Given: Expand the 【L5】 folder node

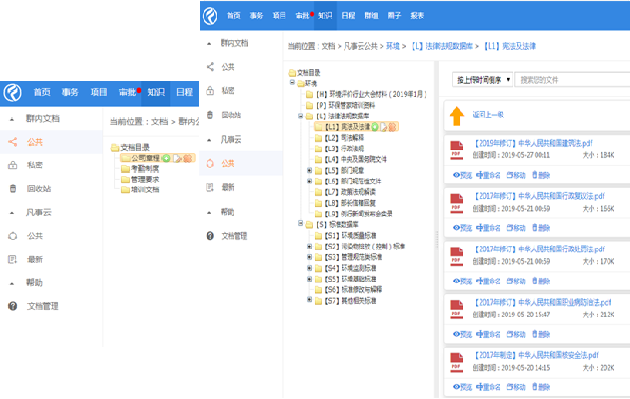Looking at the screenshot, I should point(309,170).
